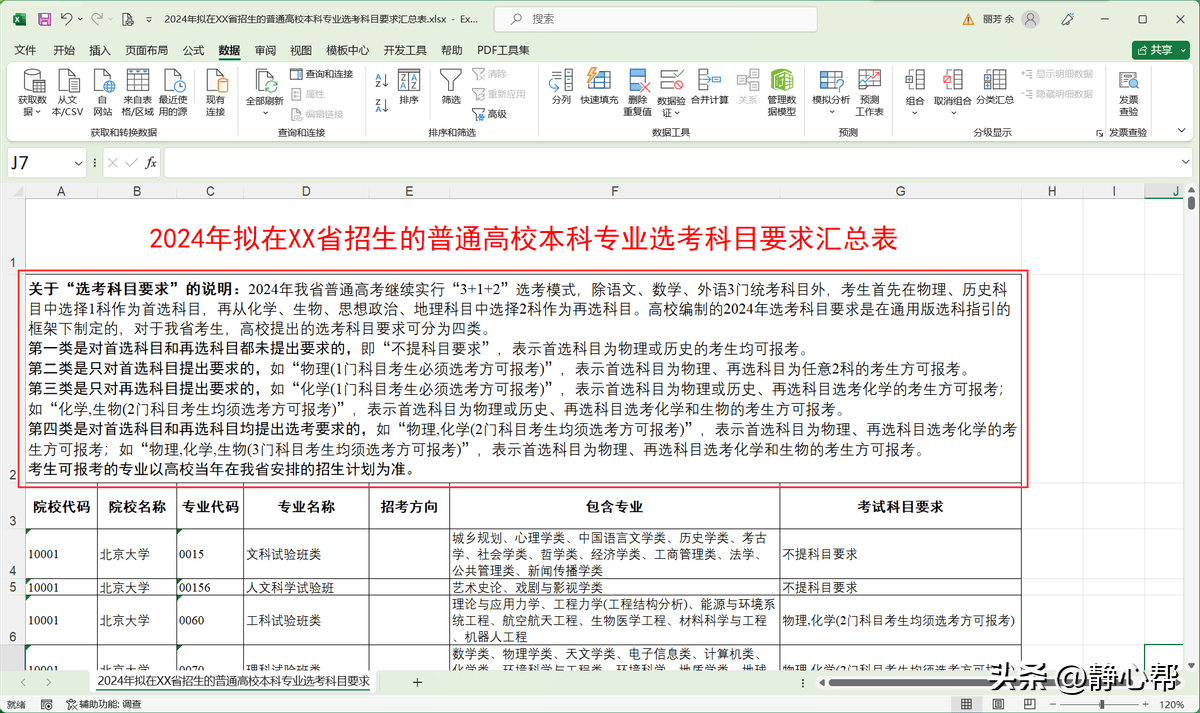Click the Save icon in the title bar
This screenshot has height=713, width=1200.
(45, 19)
